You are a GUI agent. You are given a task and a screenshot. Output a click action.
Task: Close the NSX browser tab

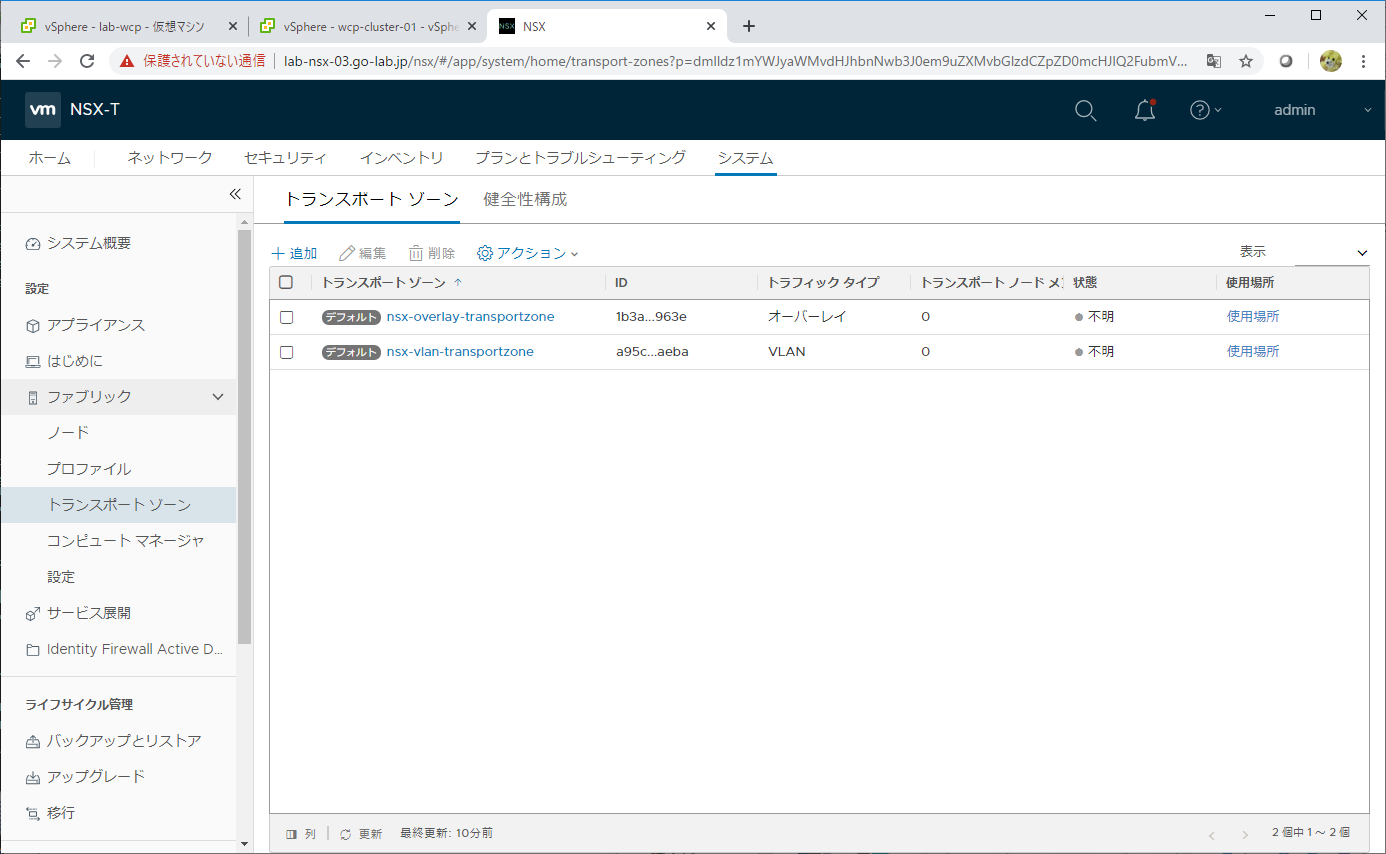(711, 26)
